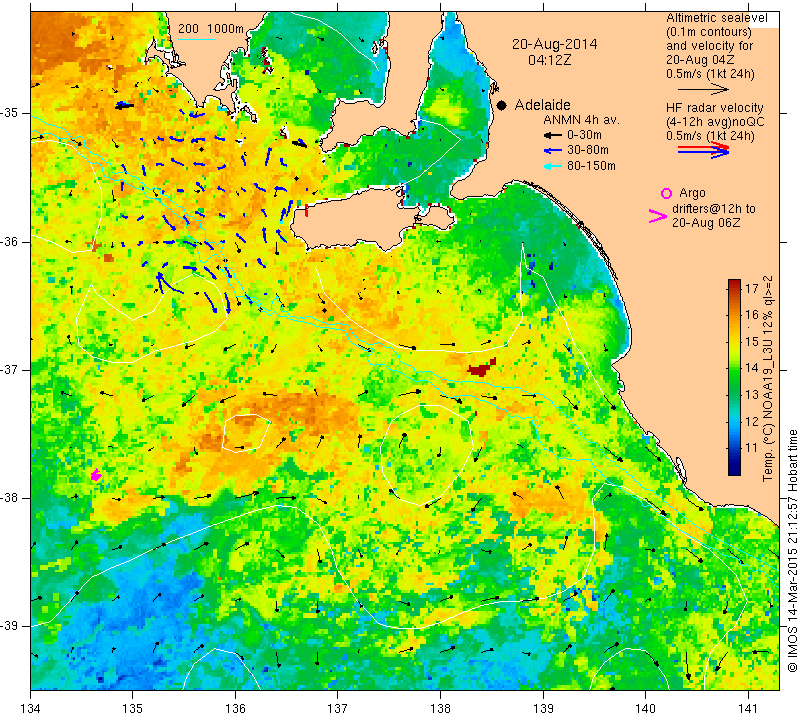The width and height of the screenshot is (800, 720).
Task: Click the 17 value on the colorbar
Action: (752, 288)
